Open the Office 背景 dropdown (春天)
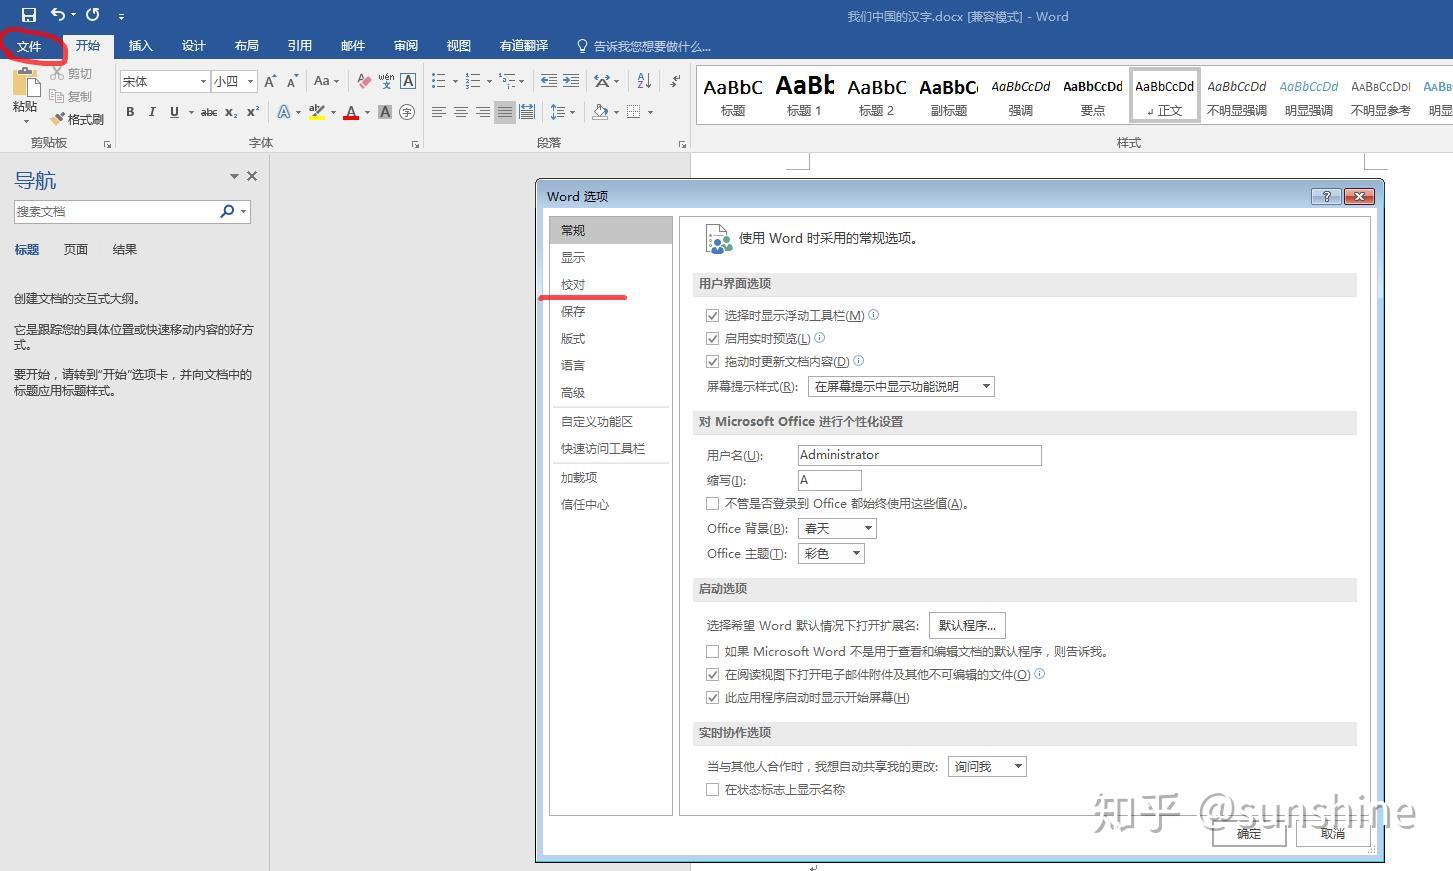The width and height of the screenshot is (1453, 871). [x=837, y=528]
